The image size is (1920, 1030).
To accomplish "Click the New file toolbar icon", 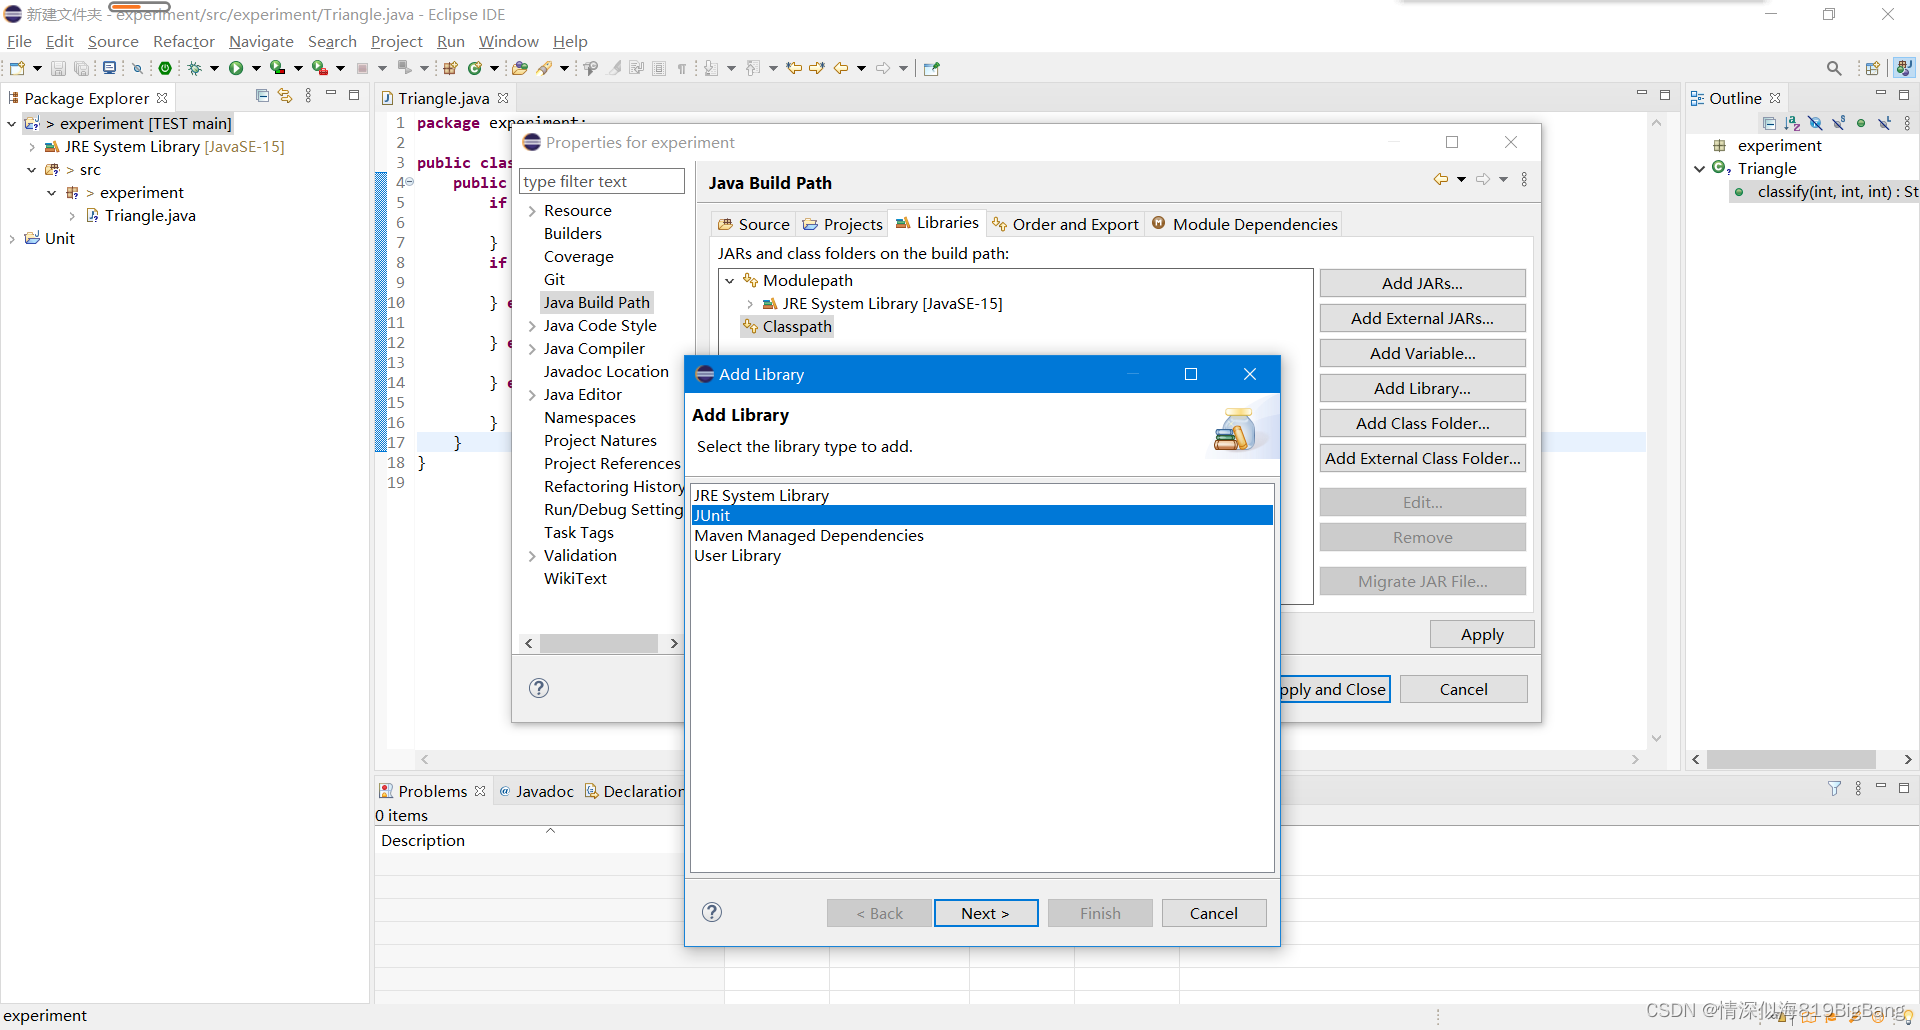I will pos(17,68).
